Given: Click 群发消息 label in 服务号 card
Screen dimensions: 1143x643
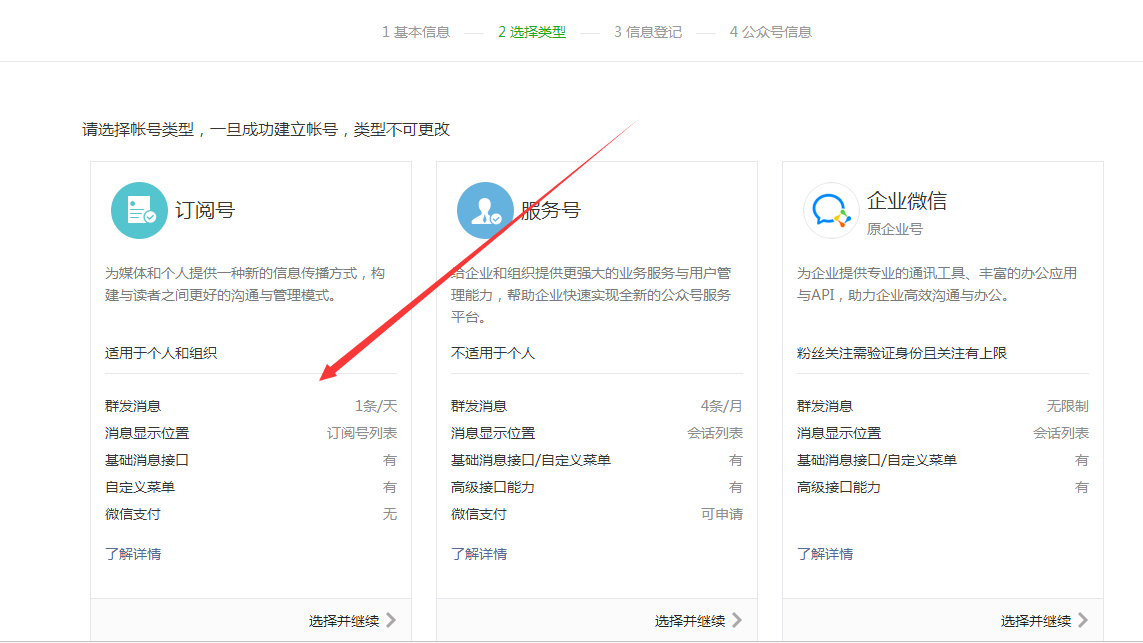Looking at the screenshot, I should point(479,406).
